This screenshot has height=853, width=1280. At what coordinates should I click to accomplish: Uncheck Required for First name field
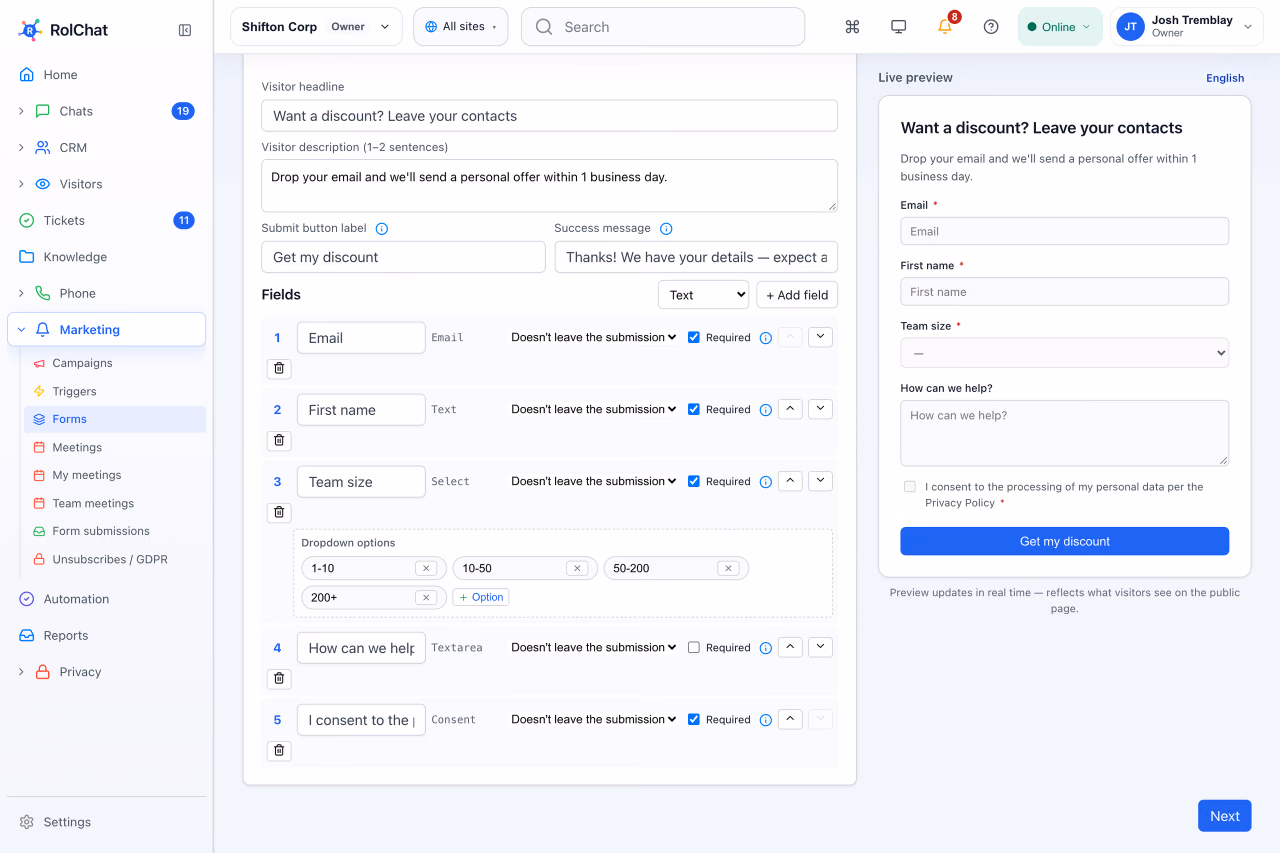pos(694,409)
